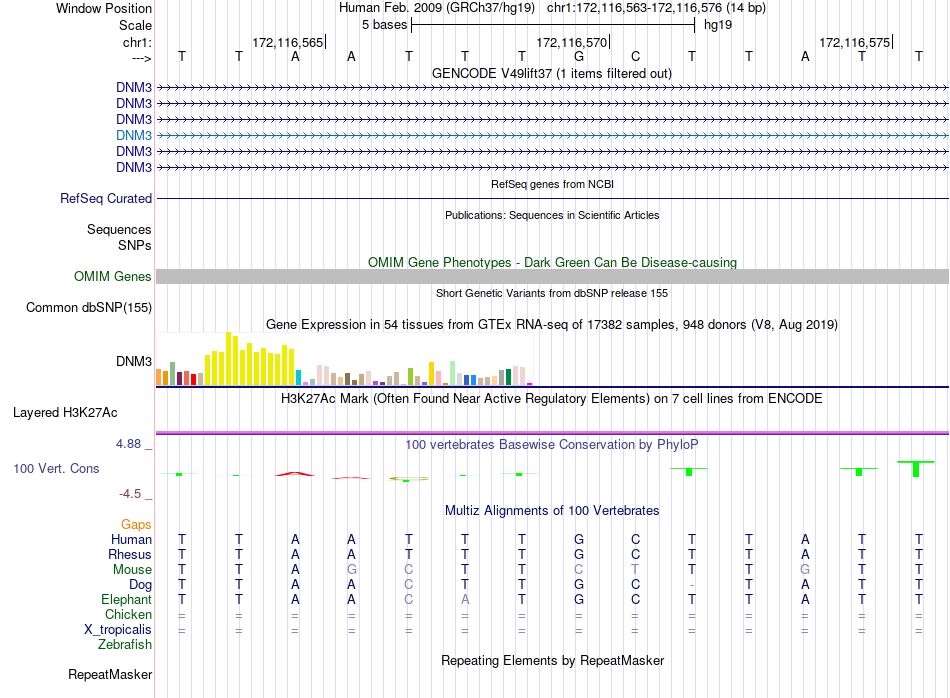This screenshot has height=698, width=950.
Task: Click the "Human" alignment row label
Action: point(131,539)
